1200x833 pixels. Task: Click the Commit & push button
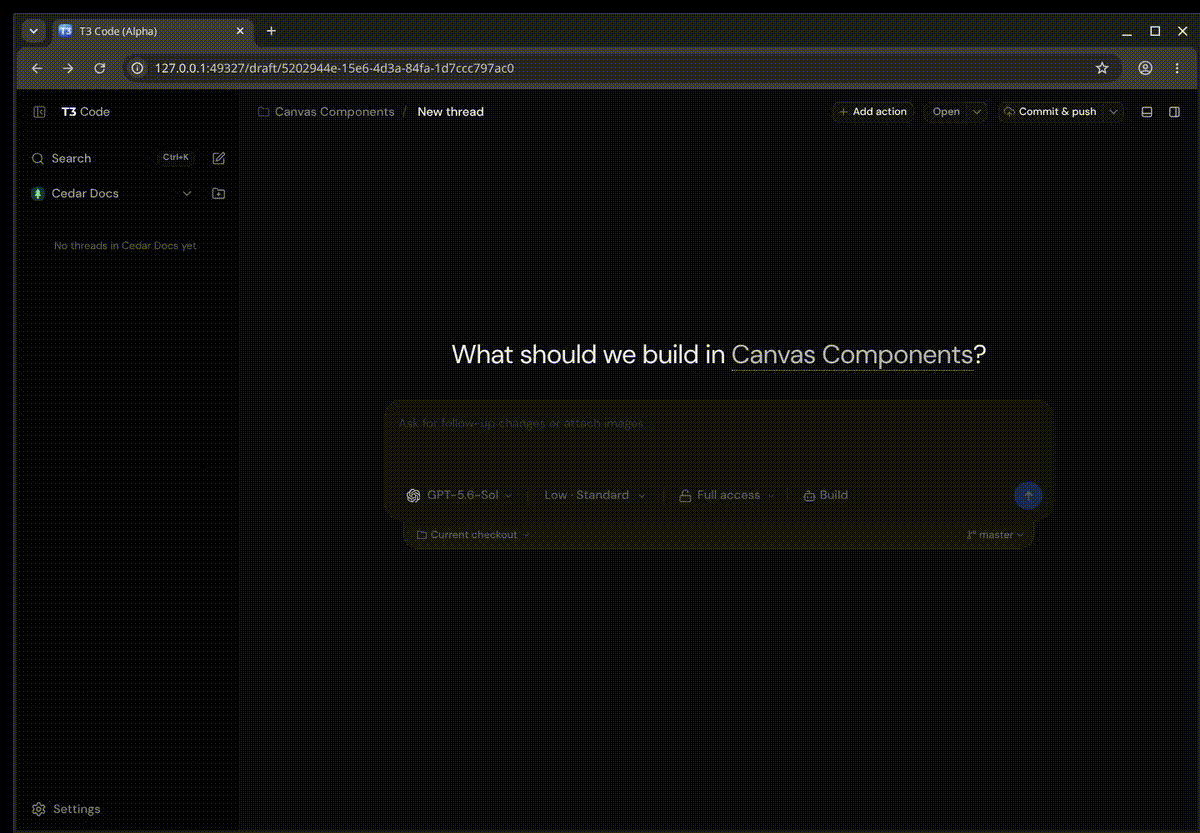coord(1050,112)
